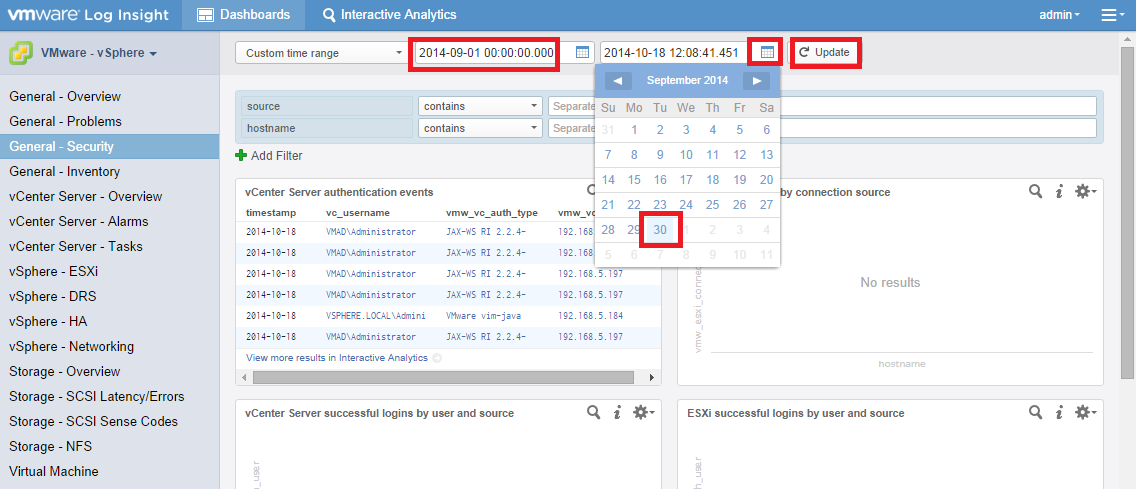Switch to the Dashboards tab
Image resolution: width=1136 pixels, height=489 pixels.
(243, 14)
